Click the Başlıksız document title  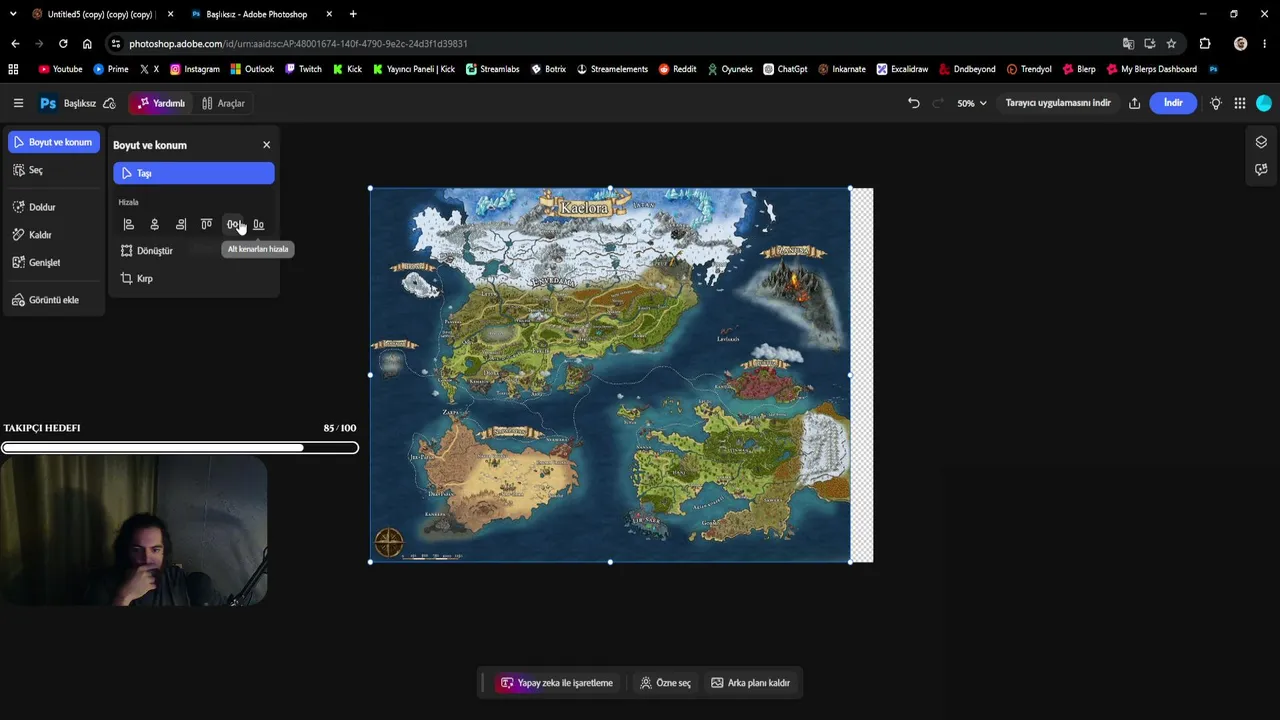tap(80, 103)
